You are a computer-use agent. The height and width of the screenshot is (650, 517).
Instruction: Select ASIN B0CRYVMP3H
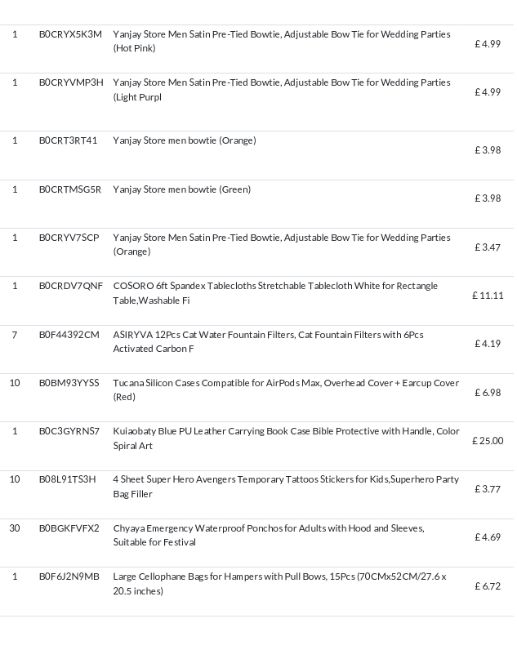coord(71,83)
